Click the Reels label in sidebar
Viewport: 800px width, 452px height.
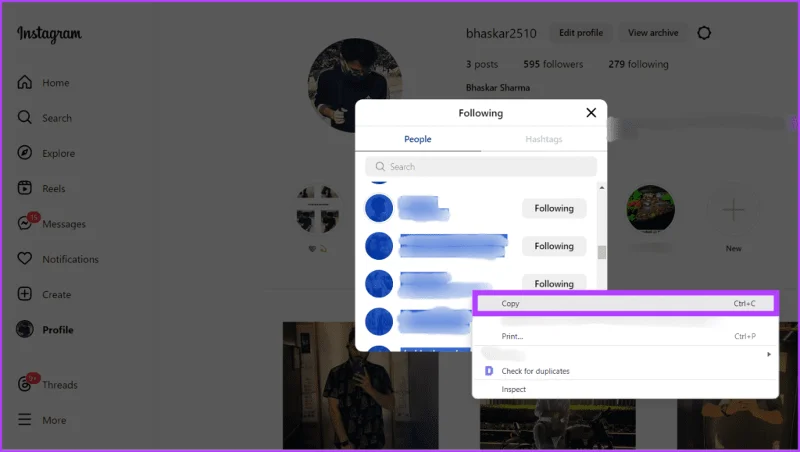[x=54, y=188]
